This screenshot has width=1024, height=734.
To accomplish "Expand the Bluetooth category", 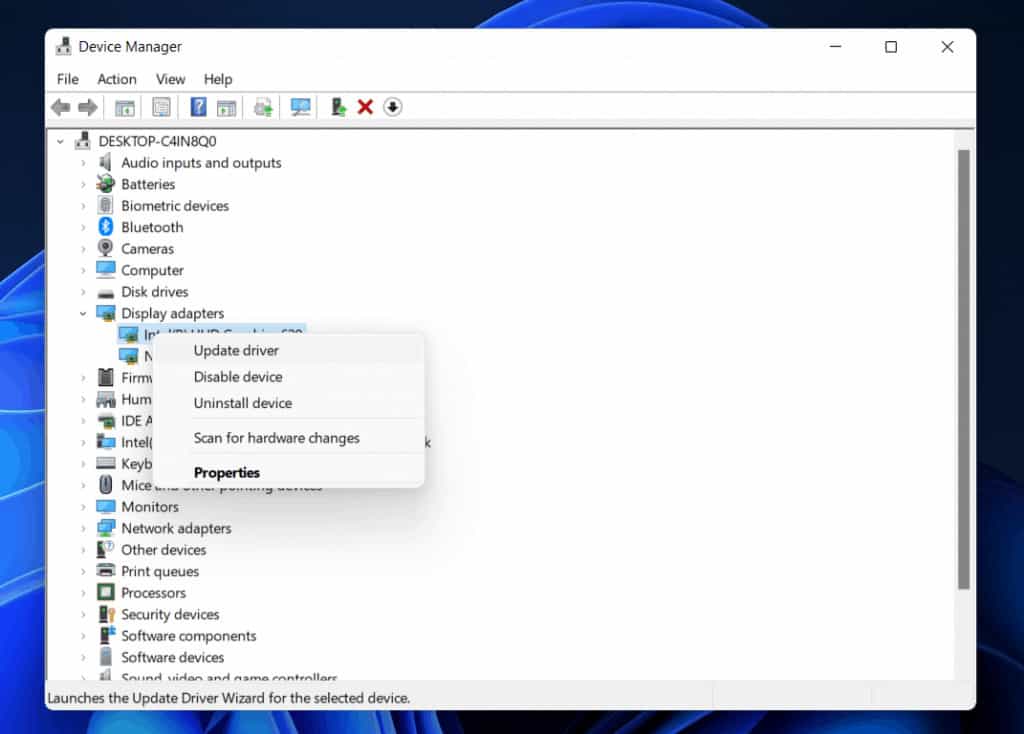I will pos(84,227).
